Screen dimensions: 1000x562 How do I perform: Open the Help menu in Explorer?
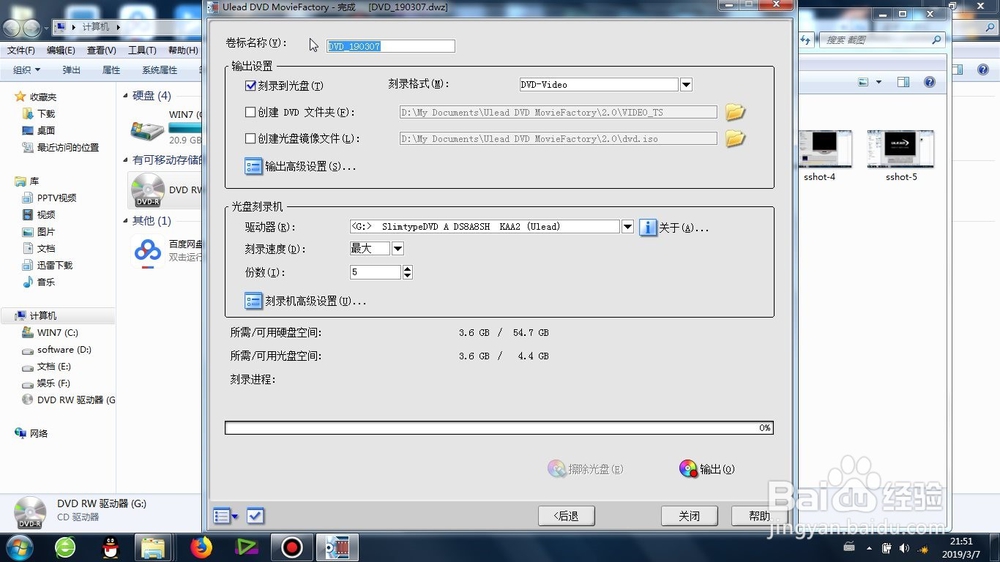pos(183,50)
